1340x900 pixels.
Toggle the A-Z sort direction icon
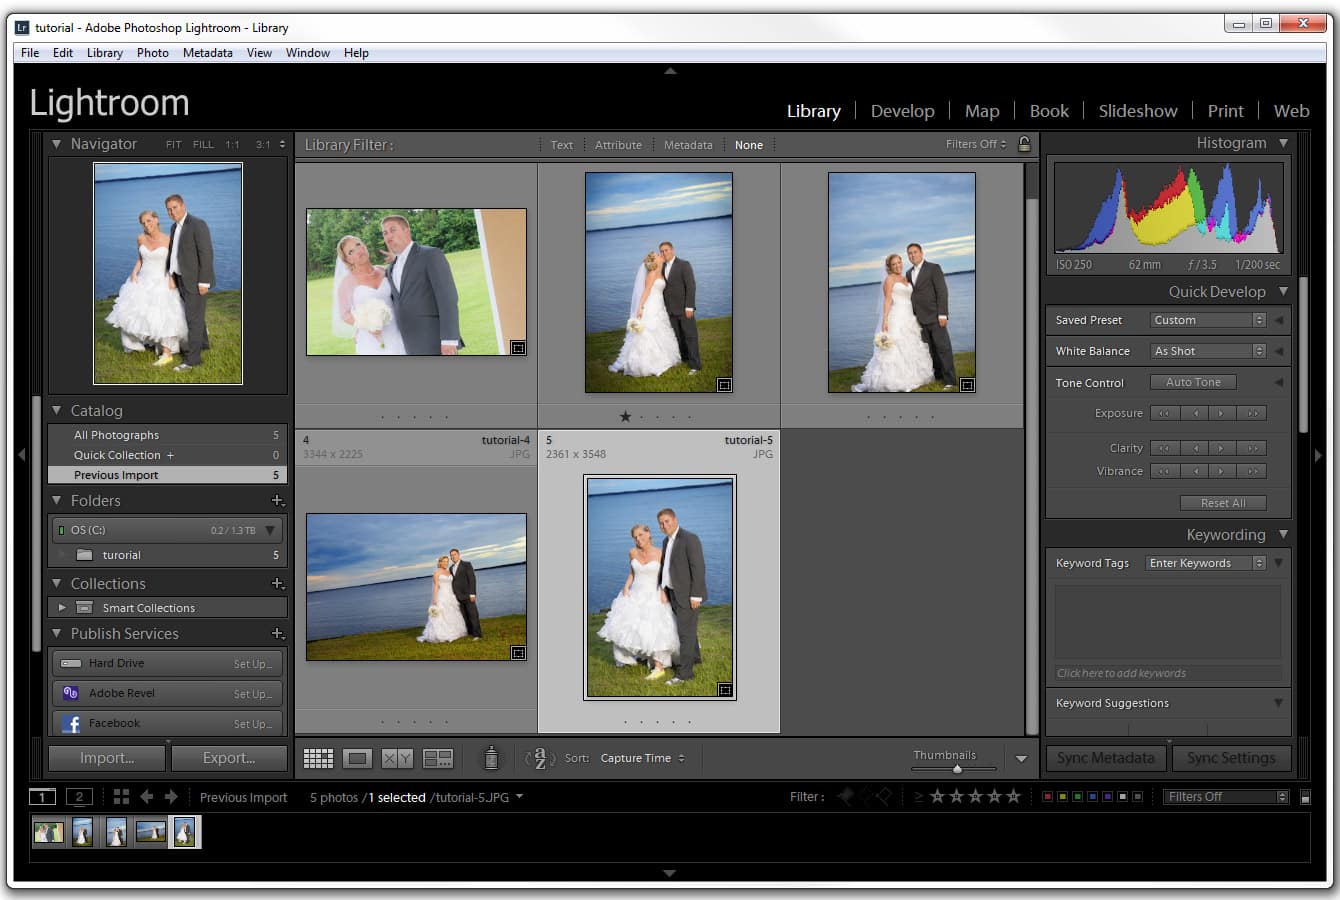point(540,757)
